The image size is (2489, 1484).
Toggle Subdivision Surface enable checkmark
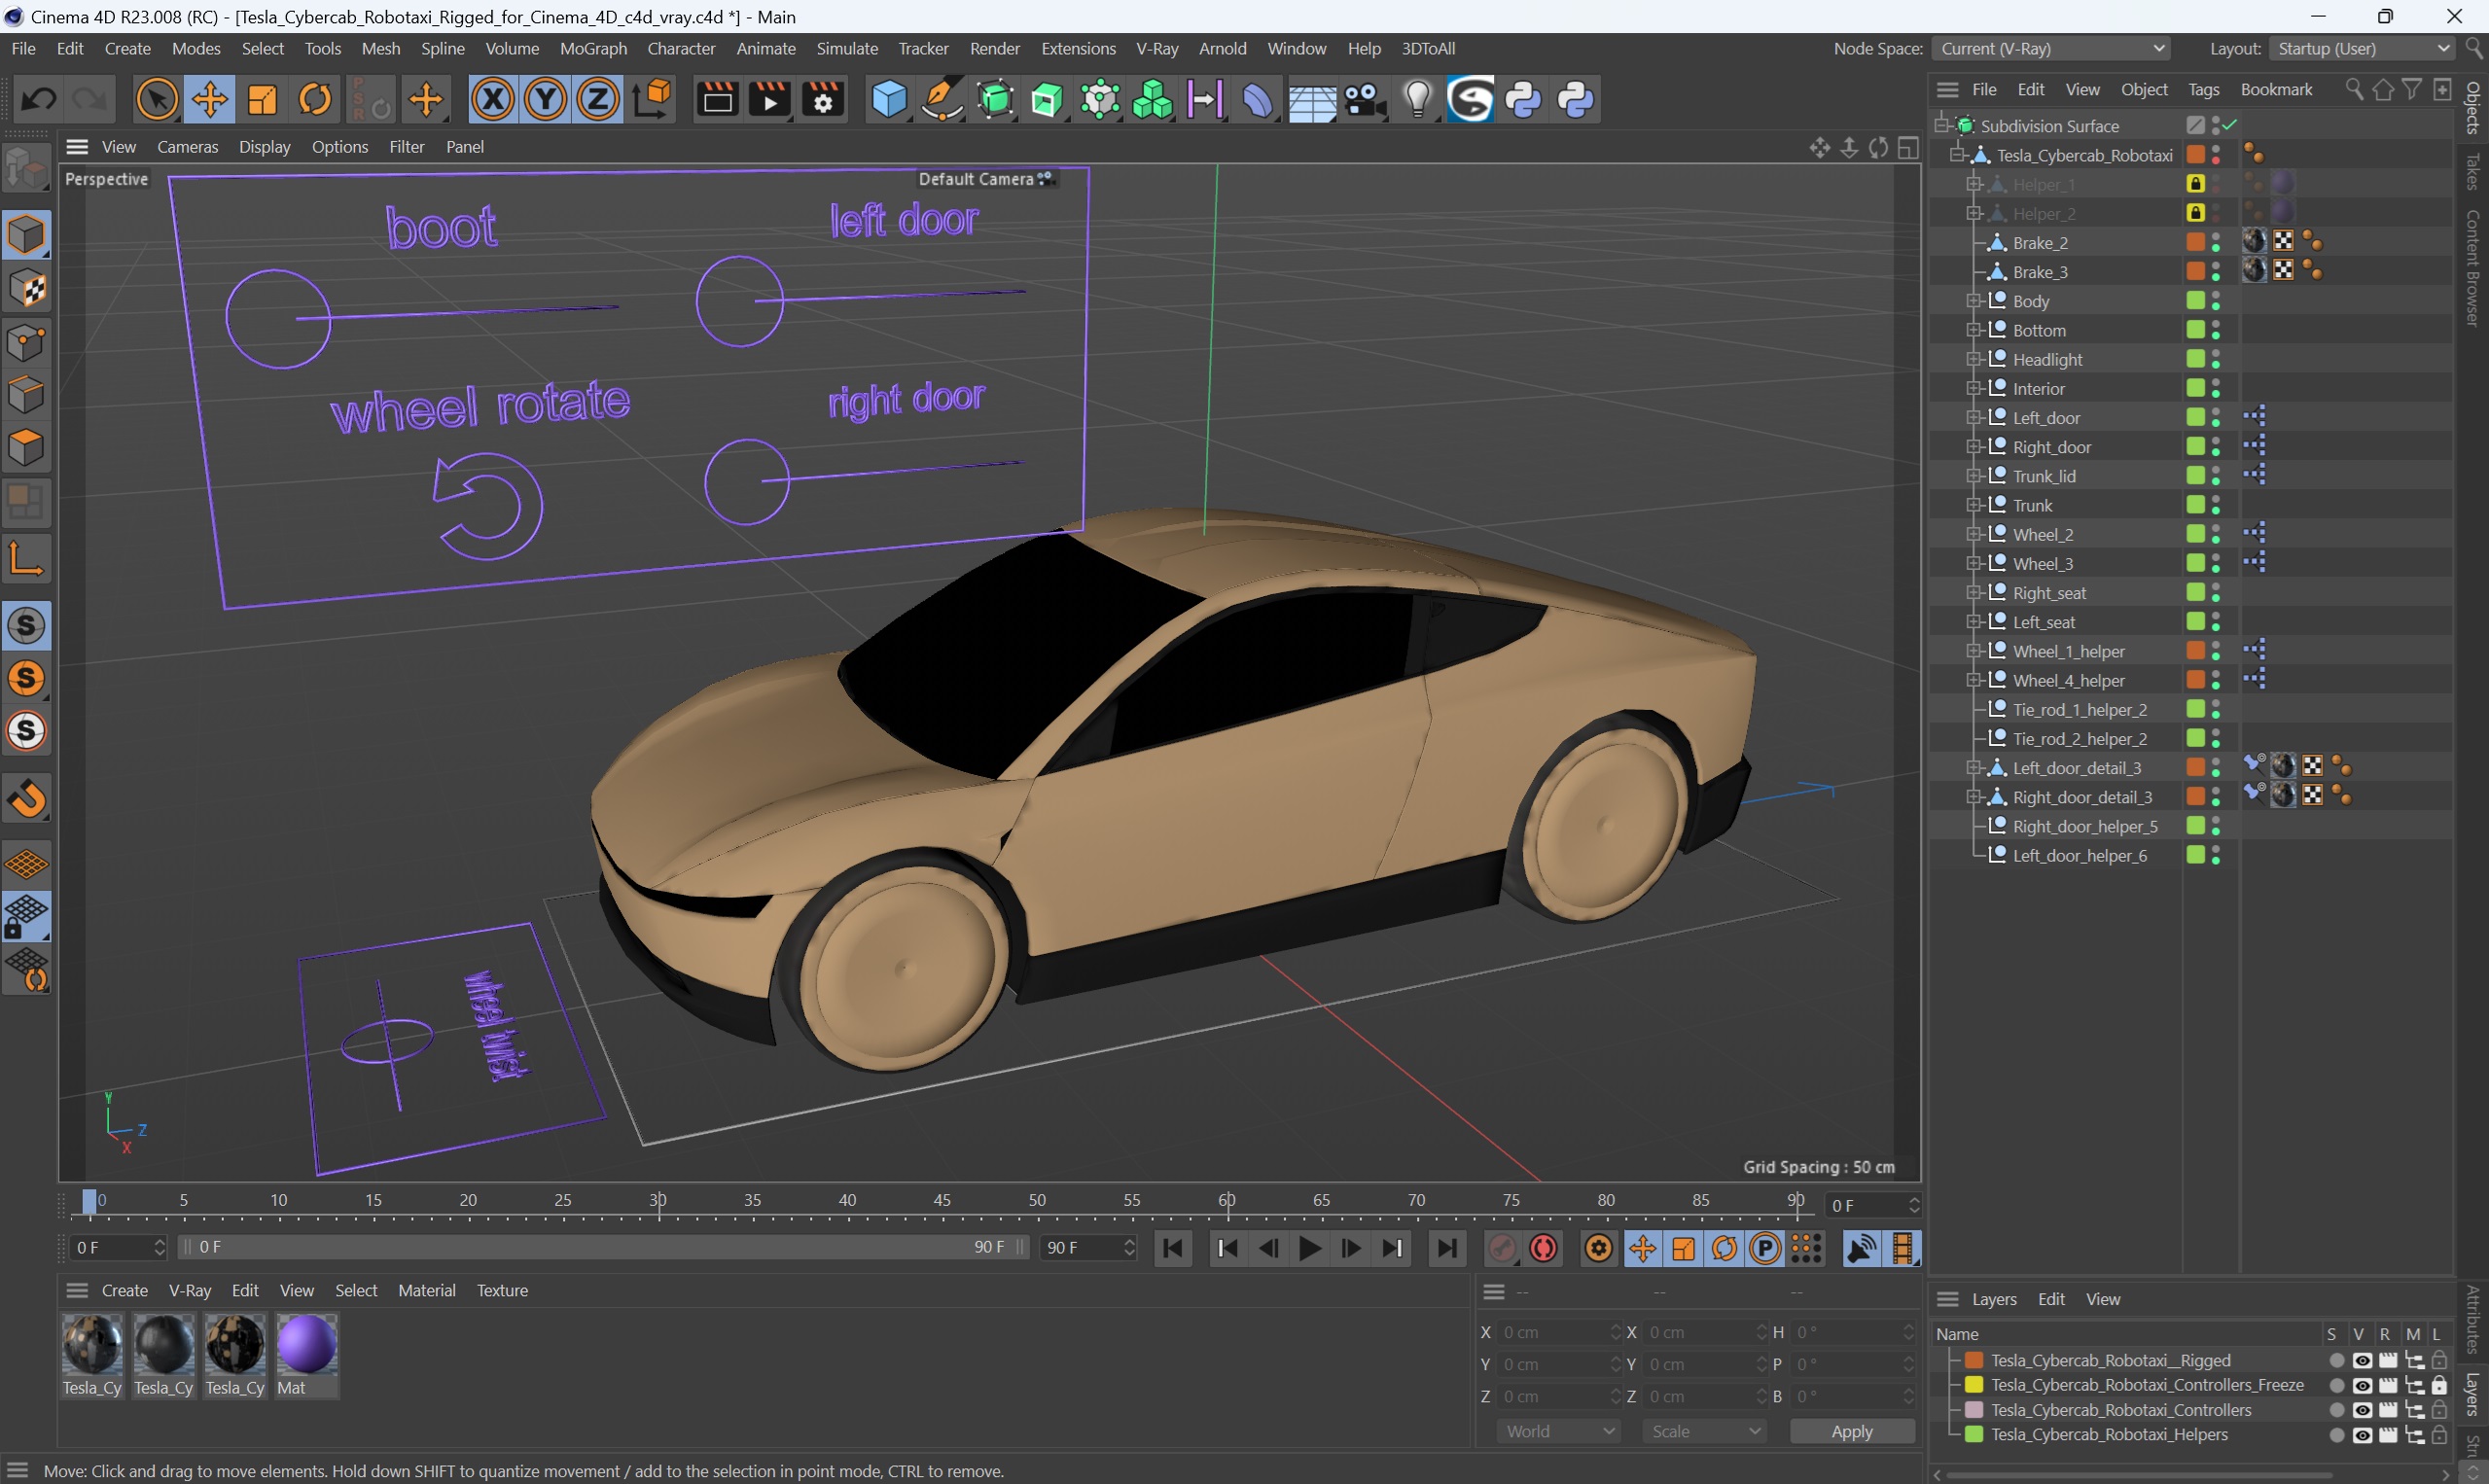click(x=2231, y=125)
